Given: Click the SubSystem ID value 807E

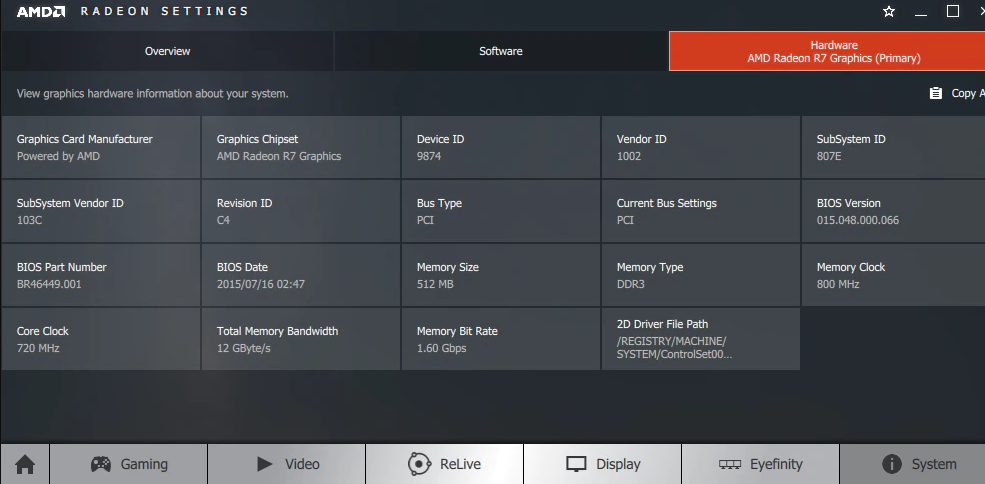Looking at the screenshot, I should [x=829, y=156].
